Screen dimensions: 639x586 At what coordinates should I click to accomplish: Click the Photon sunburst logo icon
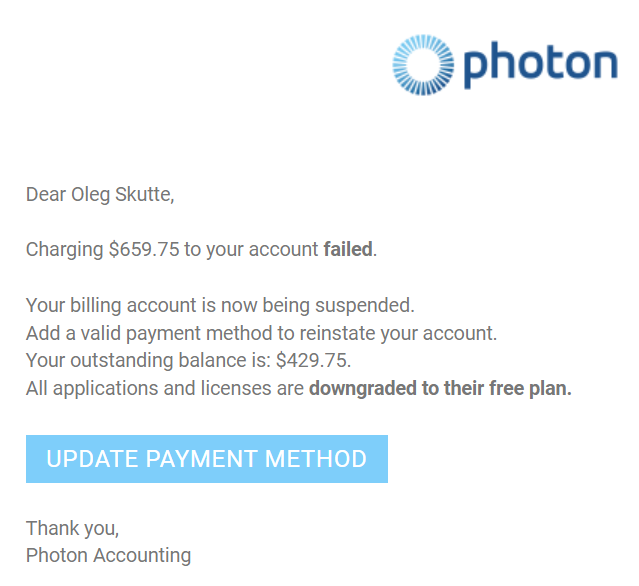point(423,65)
